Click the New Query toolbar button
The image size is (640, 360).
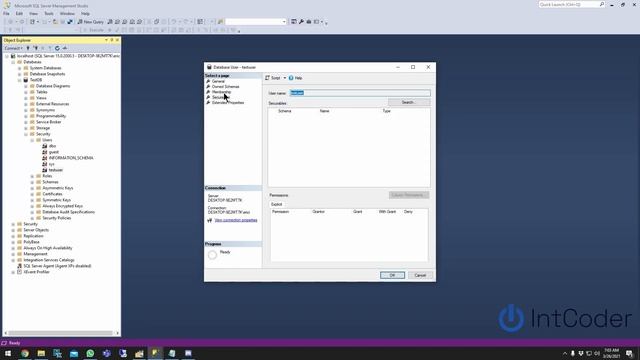(90, 22)
